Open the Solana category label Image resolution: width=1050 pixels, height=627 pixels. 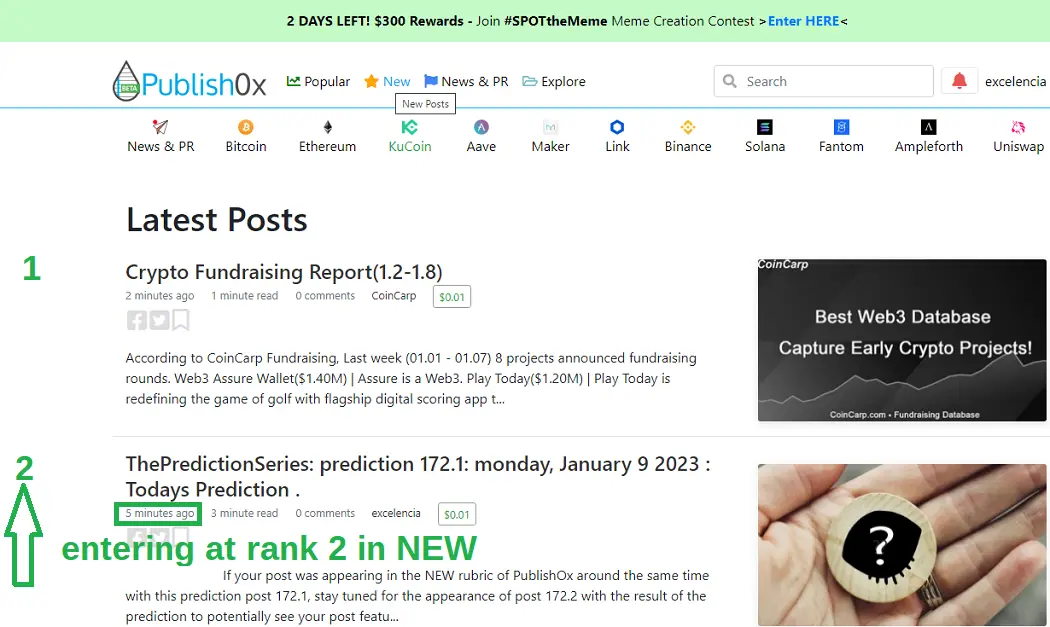click(x=765, y=146)
